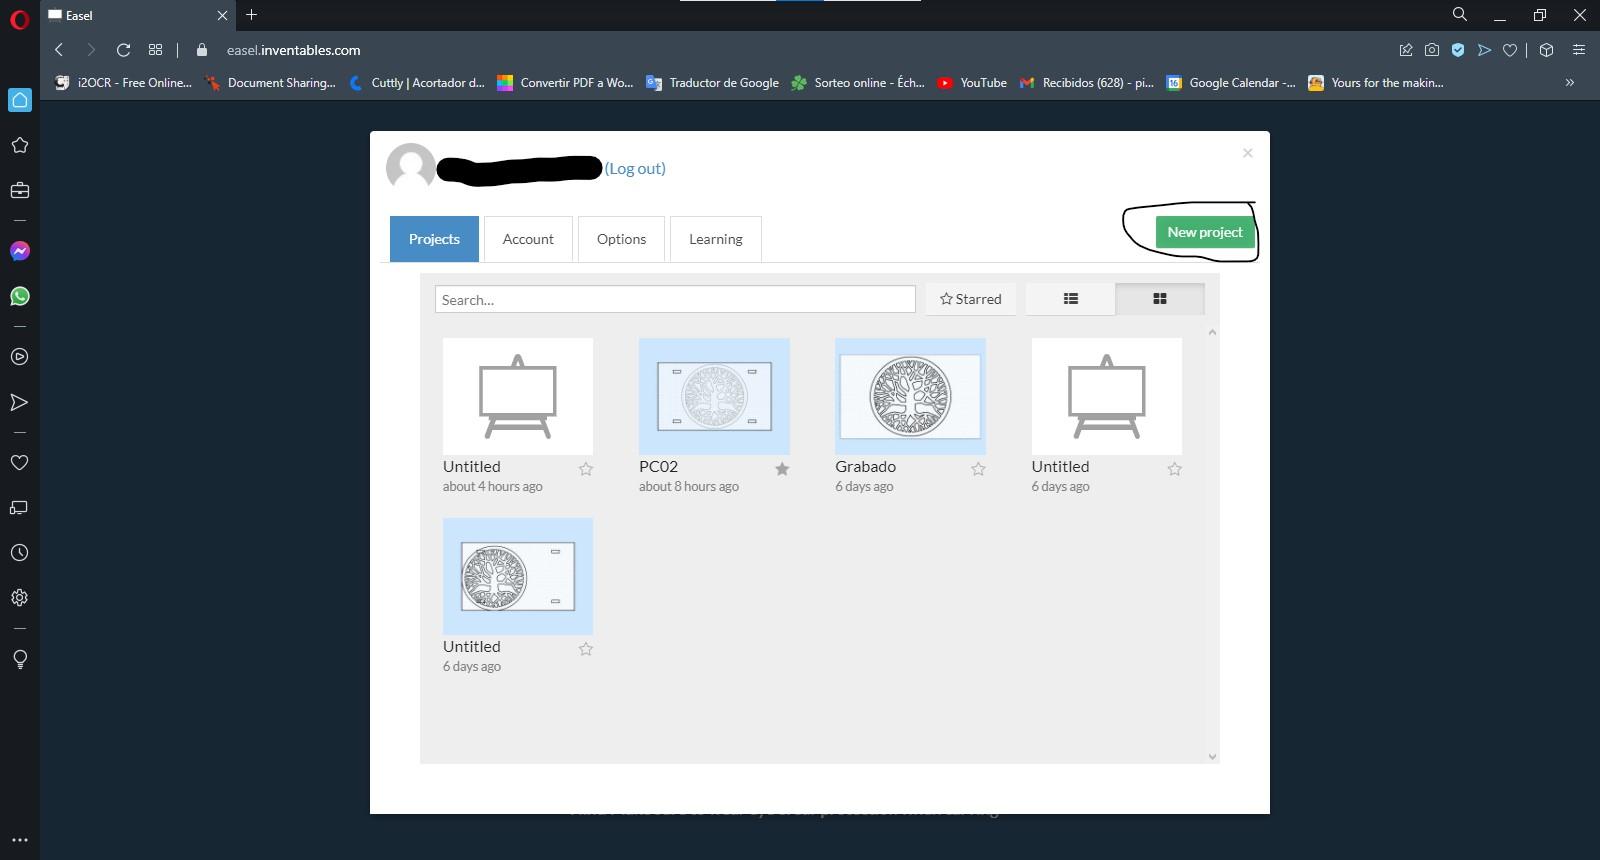Open the workspaces briefcase icon in sidebar
This screenshot has width=1600, height=860.
(19, 190)
